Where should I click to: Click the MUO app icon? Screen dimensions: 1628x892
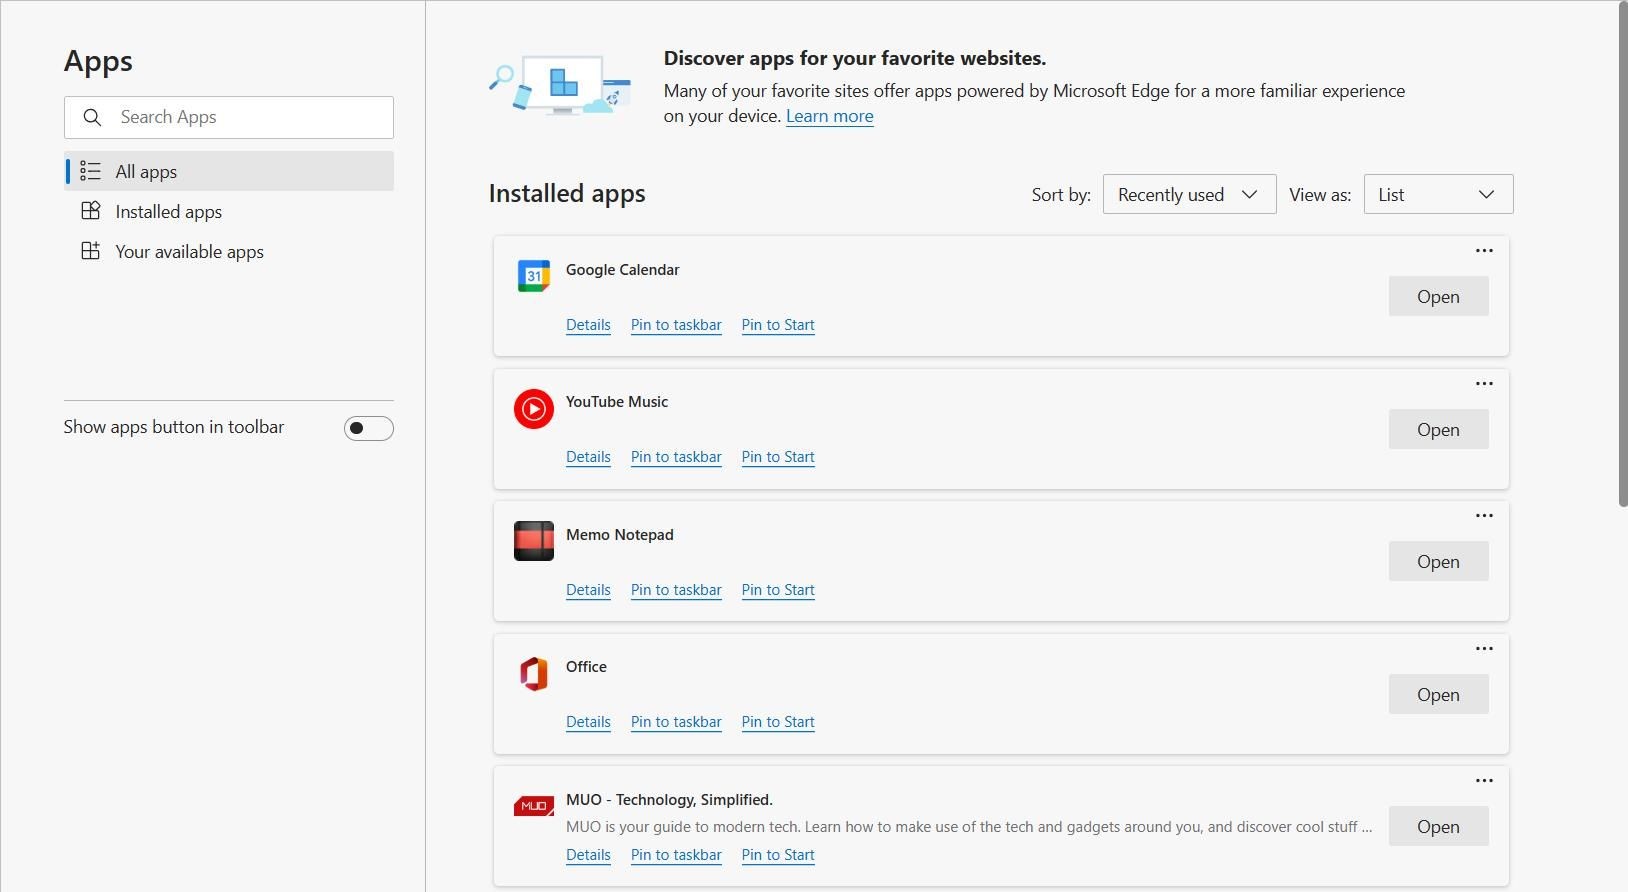click(533, 806)
